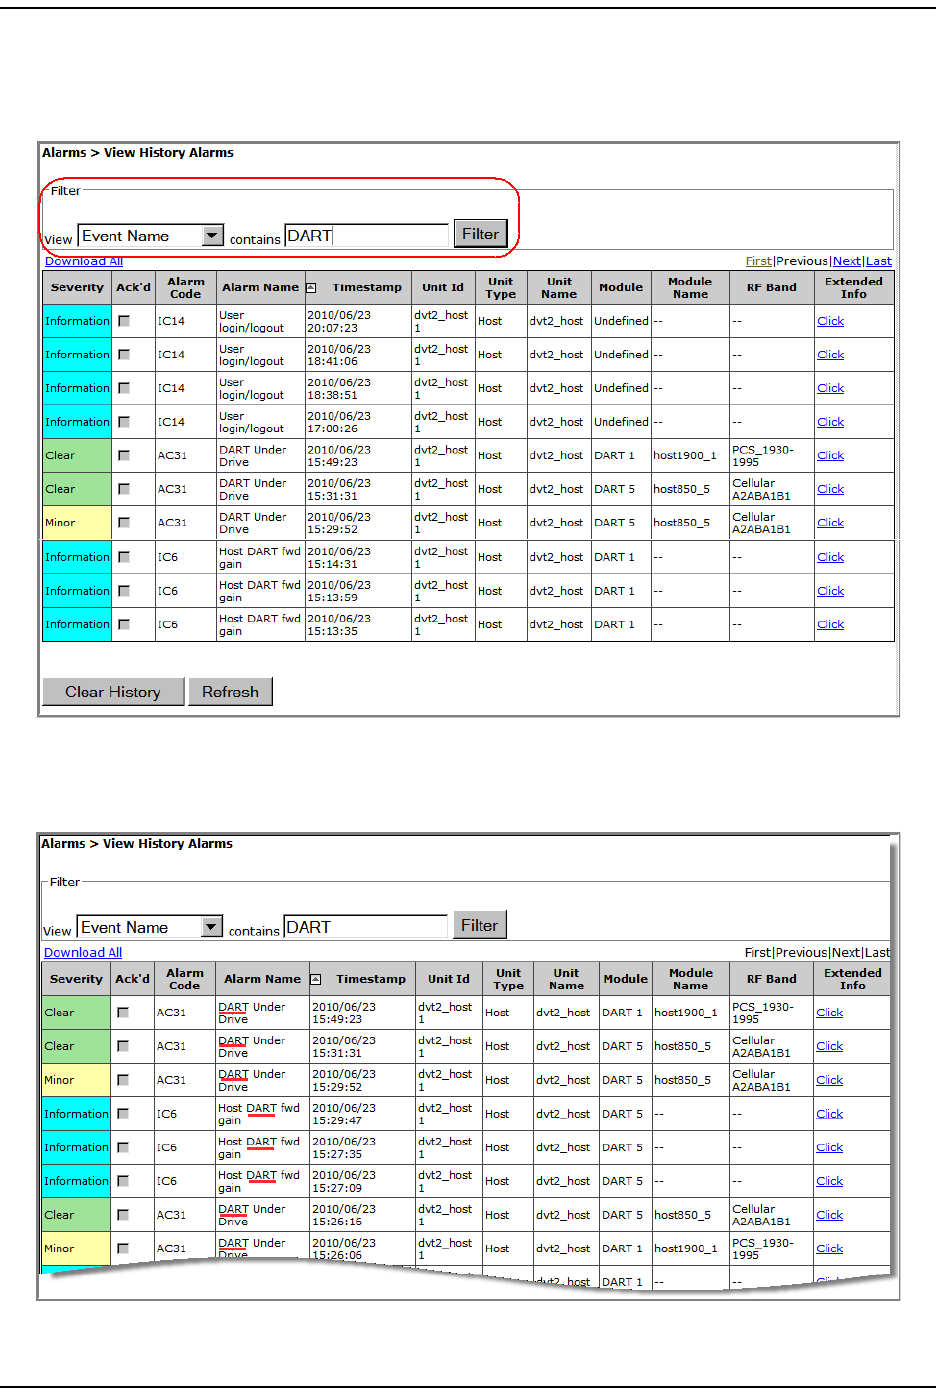Click the Filter button in upper screenshot
Viewport: 936px width, 1394px height.
pyautogui.click(x=480, y=234)
